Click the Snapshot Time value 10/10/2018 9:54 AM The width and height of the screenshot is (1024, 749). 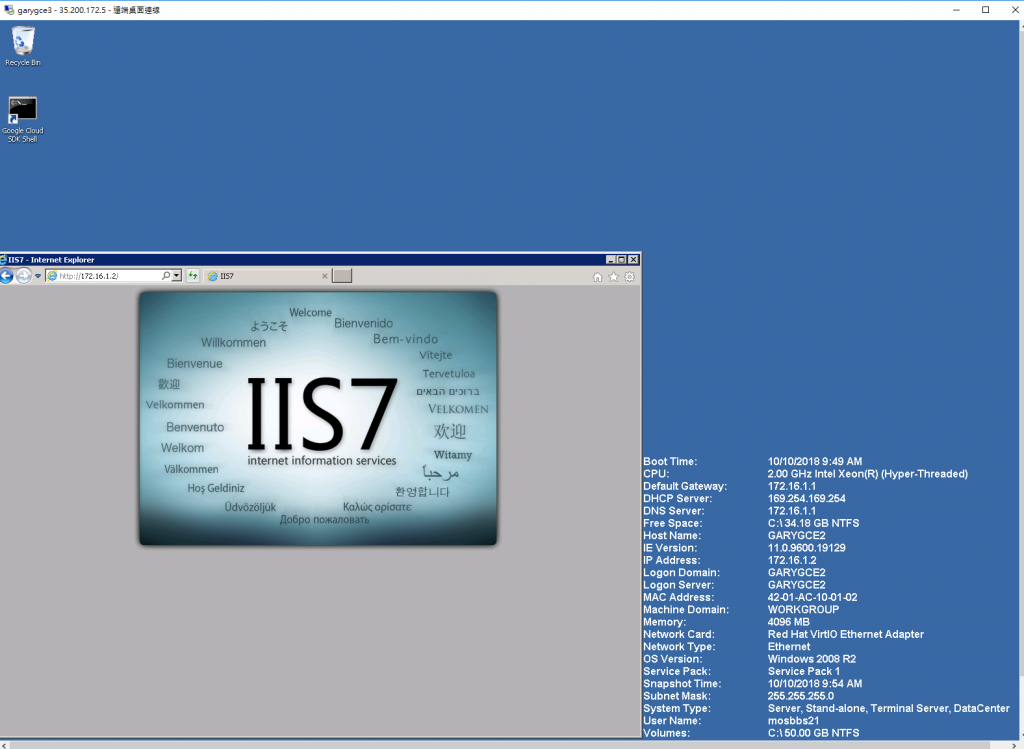(814, 684)
